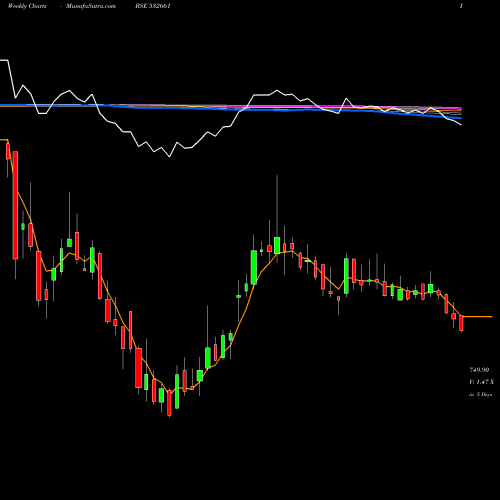Click the last red candle at chart's right end
This screenshot has width=500, height=500.
pos(462,323)
